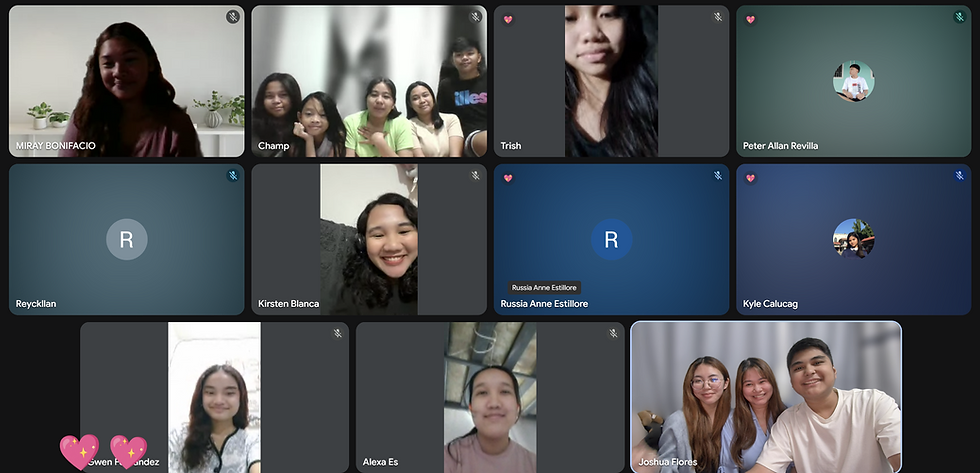Select Kirsten Blanca video feed
The image size is (980, 473).
369,239
